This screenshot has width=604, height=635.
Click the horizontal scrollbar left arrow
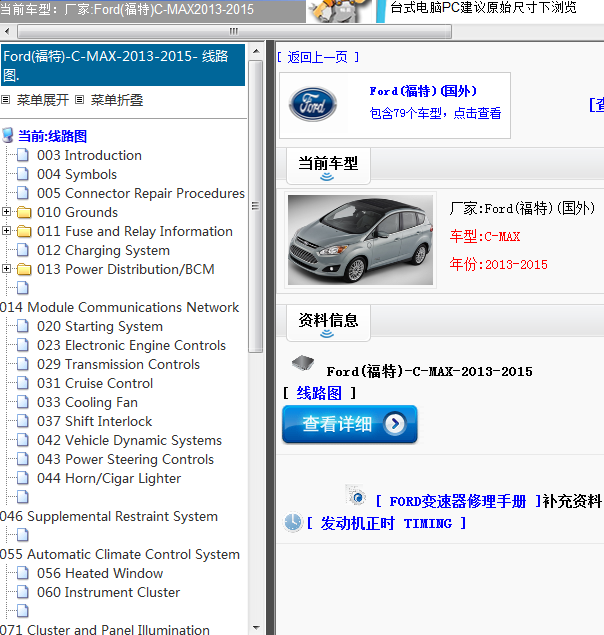click(7, 31)
